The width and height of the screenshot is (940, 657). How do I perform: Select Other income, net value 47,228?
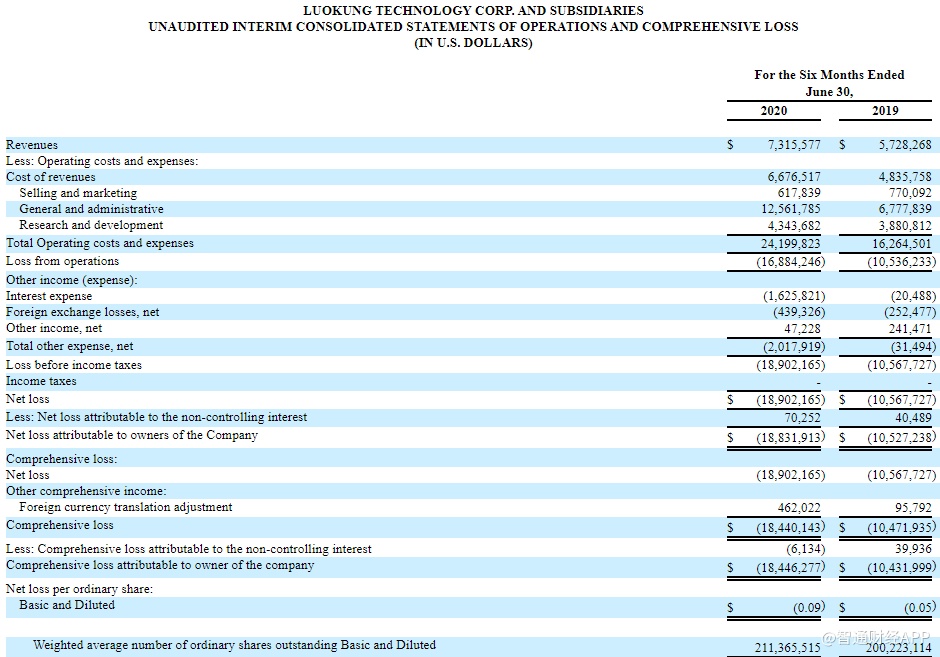coord(803,329)
